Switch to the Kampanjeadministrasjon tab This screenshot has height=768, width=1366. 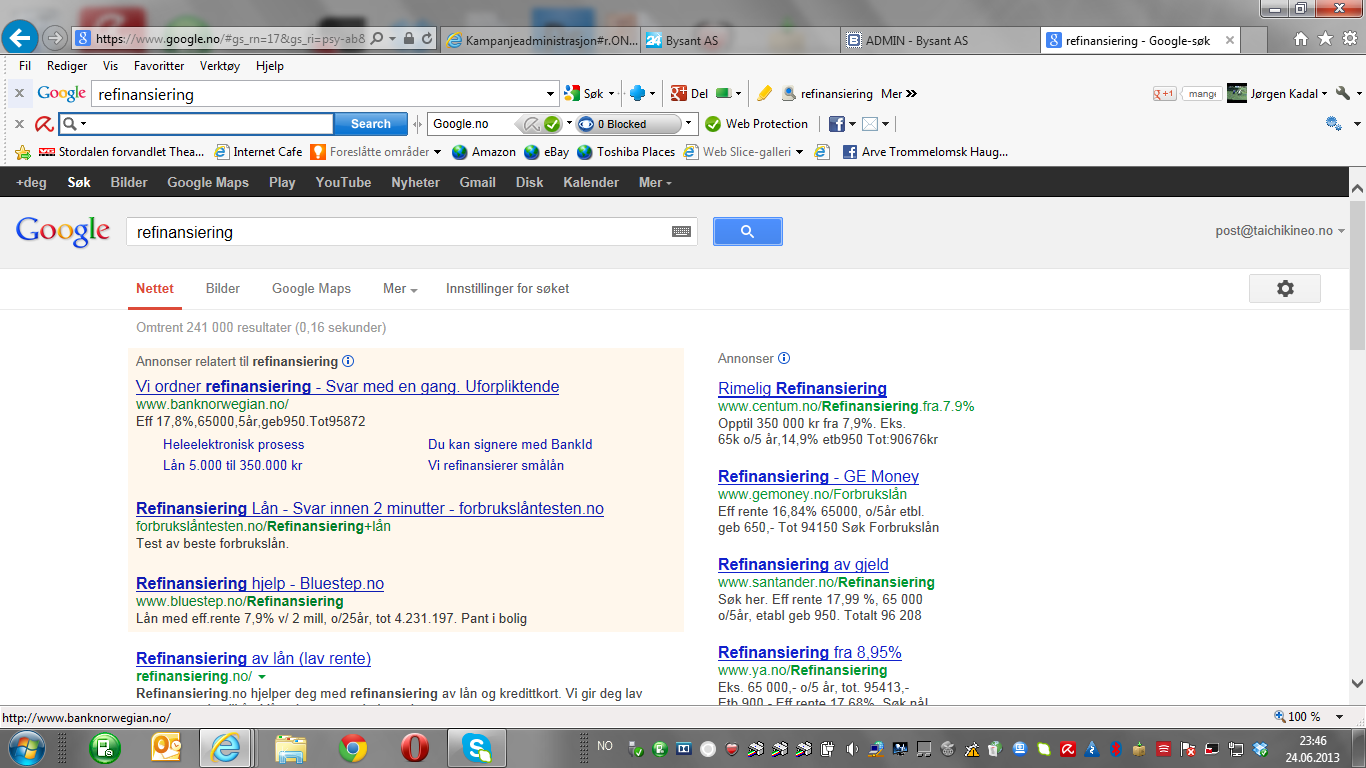point(539,40)
